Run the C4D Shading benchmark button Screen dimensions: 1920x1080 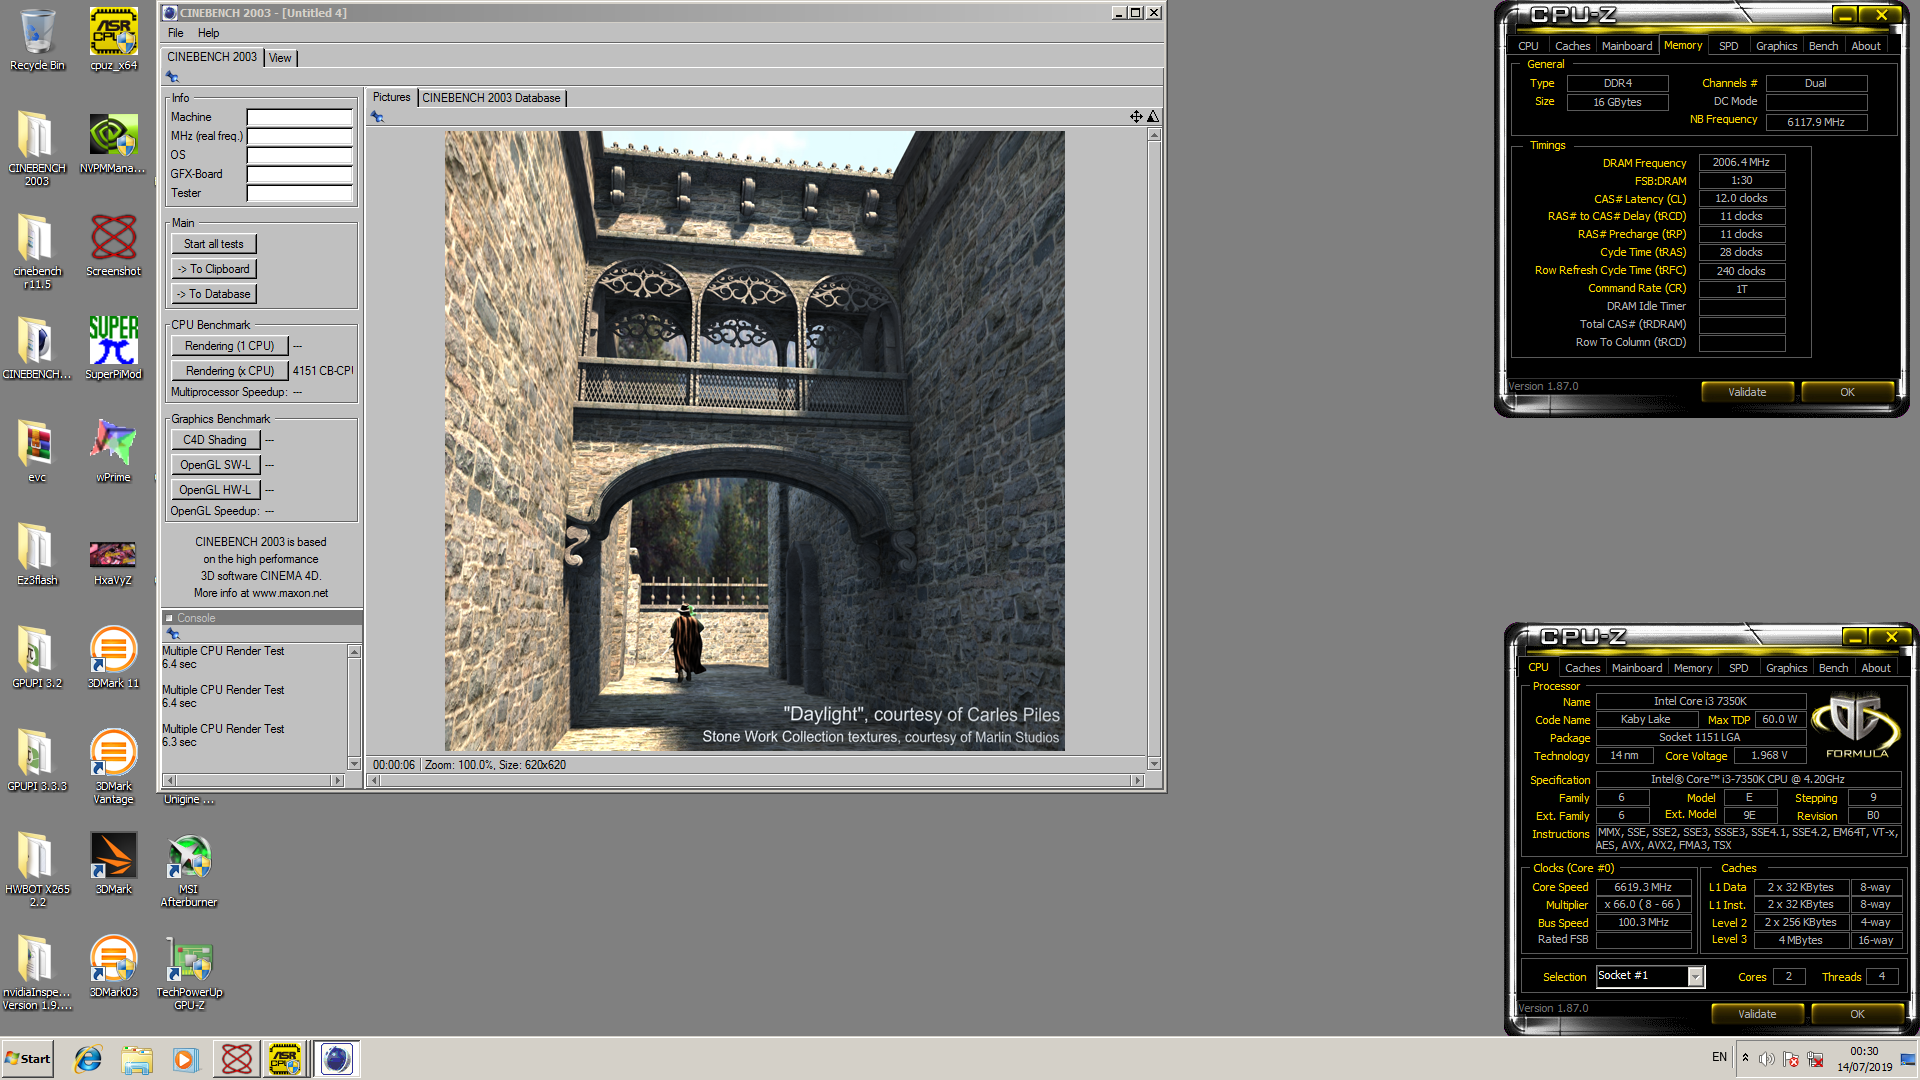coord(215,440)
